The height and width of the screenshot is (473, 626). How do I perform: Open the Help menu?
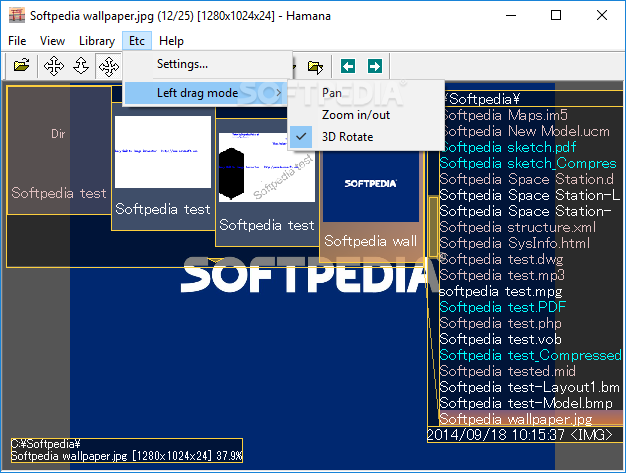point(171,41)
